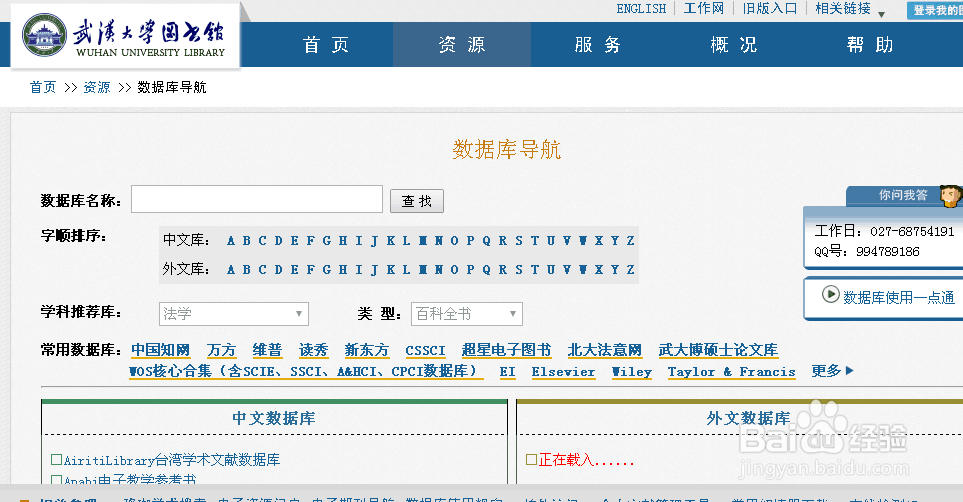Select letter G in the 中文库 row

point(326,240)
